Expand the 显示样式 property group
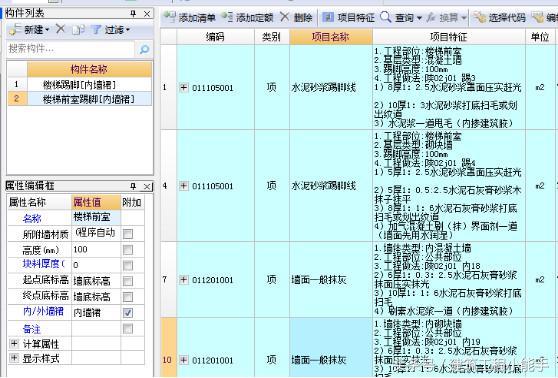 pos(14,358)
